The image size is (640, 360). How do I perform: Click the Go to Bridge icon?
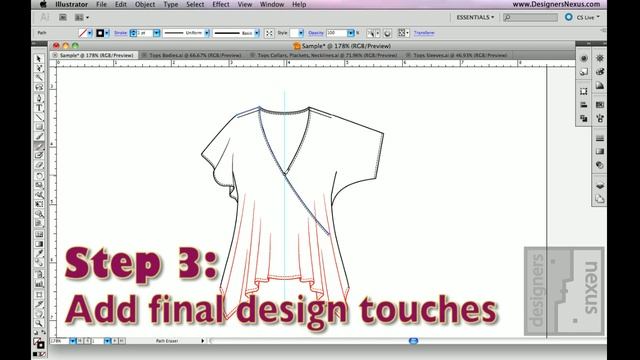[63, 17]
